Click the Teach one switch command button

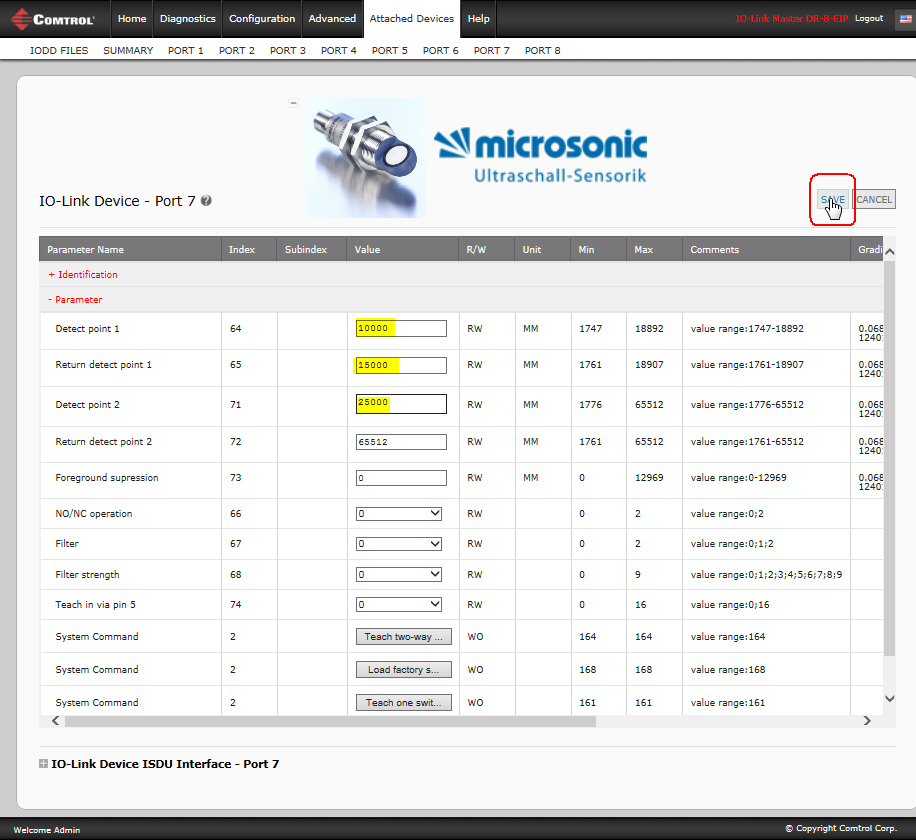tap(404, 703)
